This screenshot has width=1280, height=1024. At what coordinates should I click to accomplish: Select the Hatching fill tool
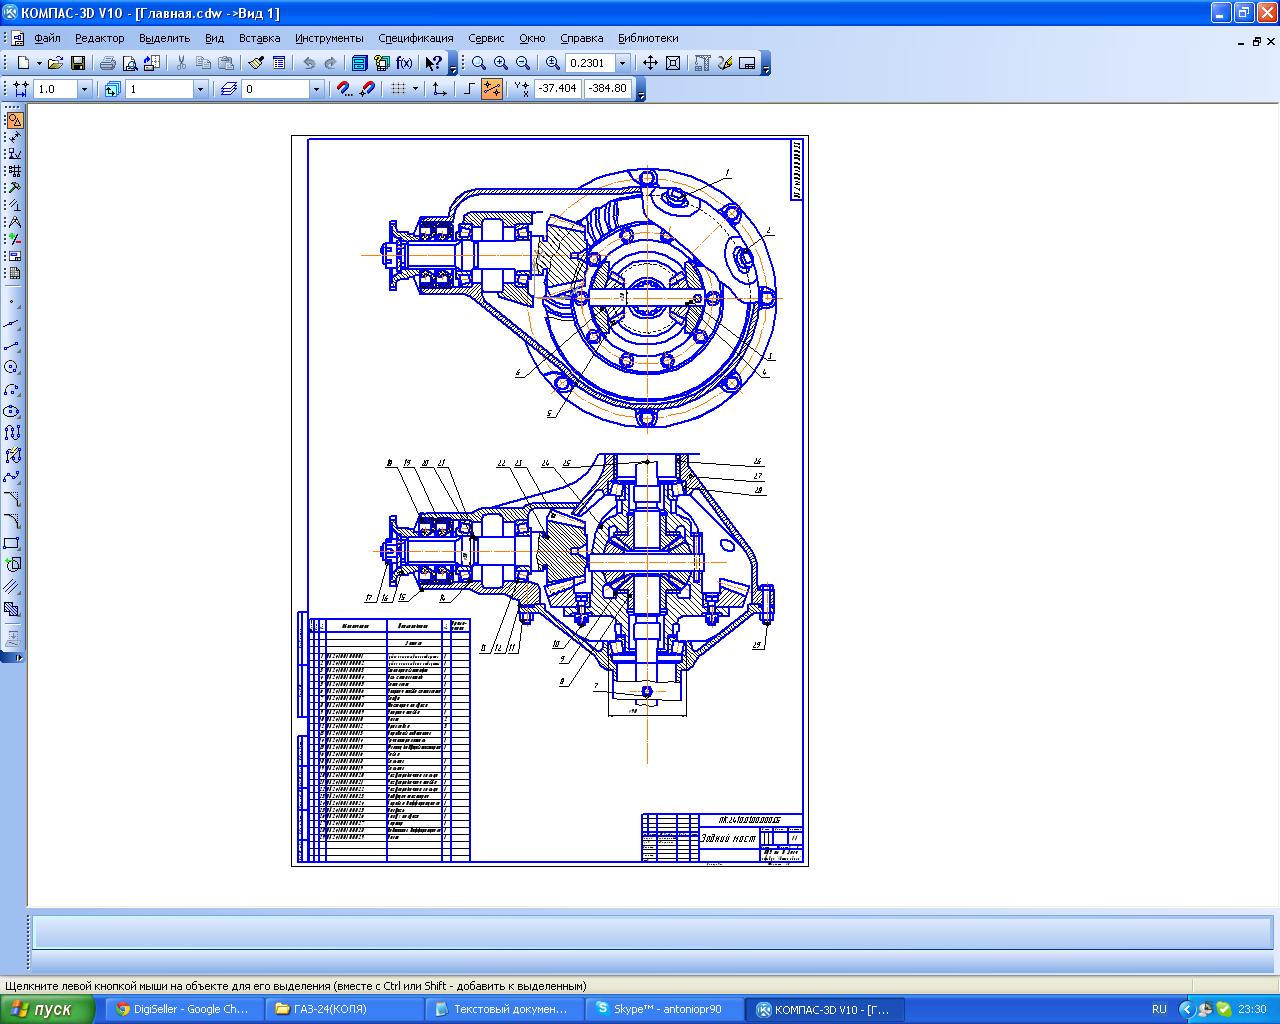(12, 587)
